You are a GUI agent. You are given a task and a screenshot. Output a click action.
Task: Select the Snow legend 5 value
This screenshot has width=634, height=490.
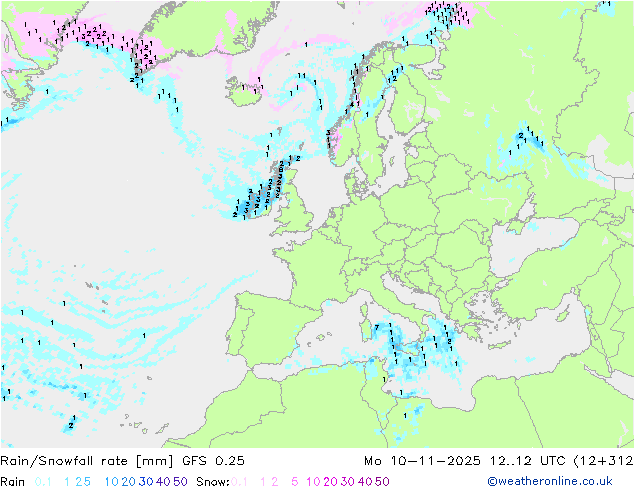(295, 482)
